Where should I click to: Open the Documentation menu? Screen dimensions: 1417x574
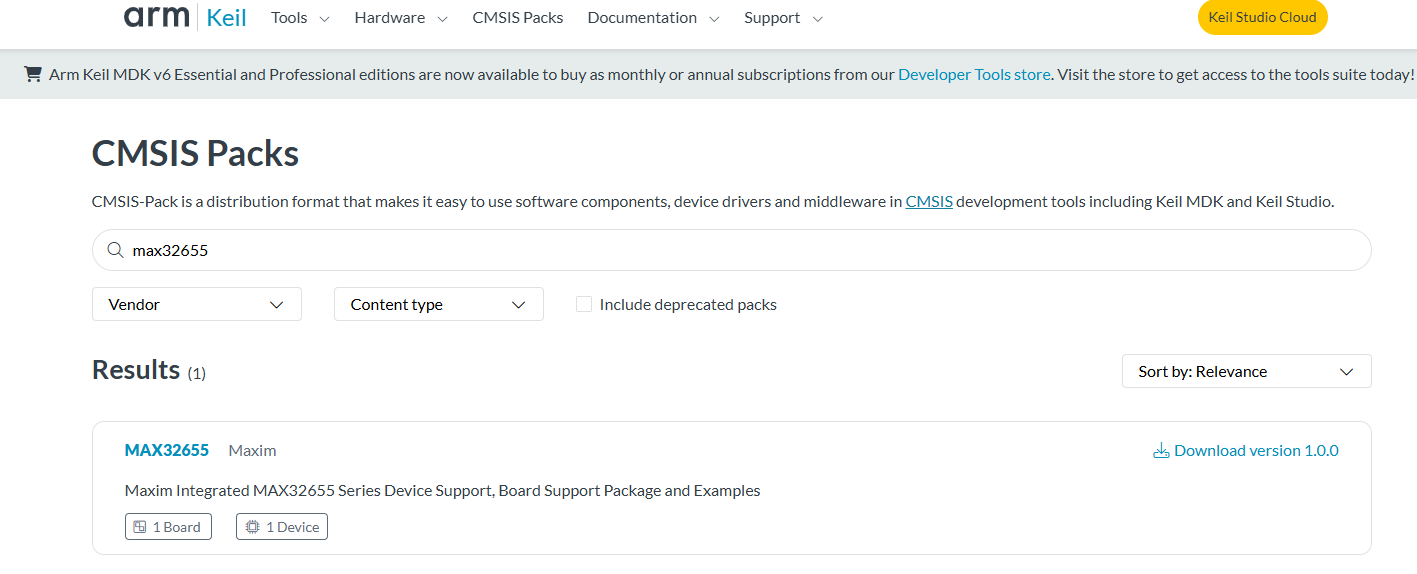[x=653, y=18]
